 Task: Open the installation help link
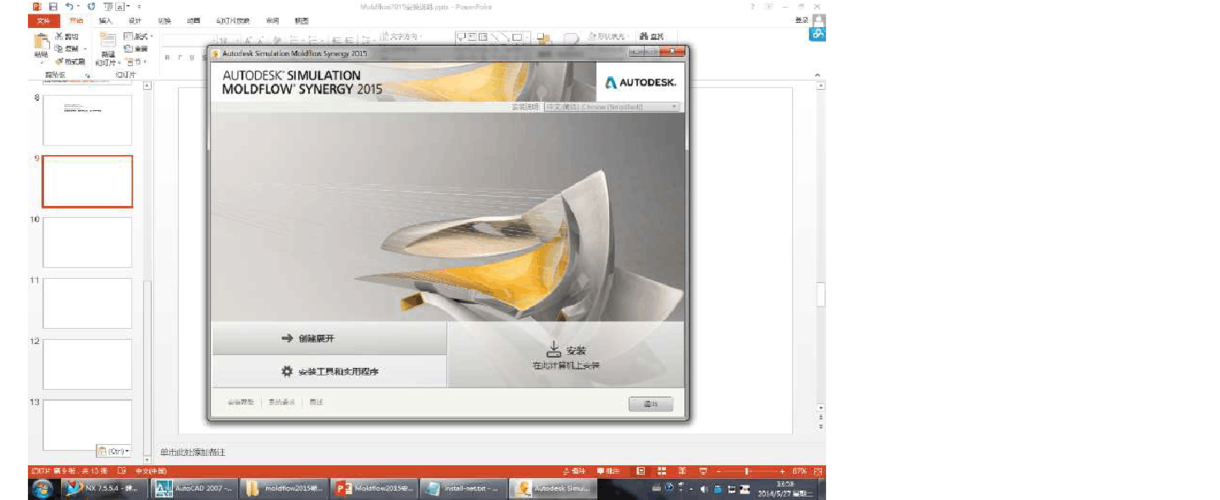(x=240, y=402)
